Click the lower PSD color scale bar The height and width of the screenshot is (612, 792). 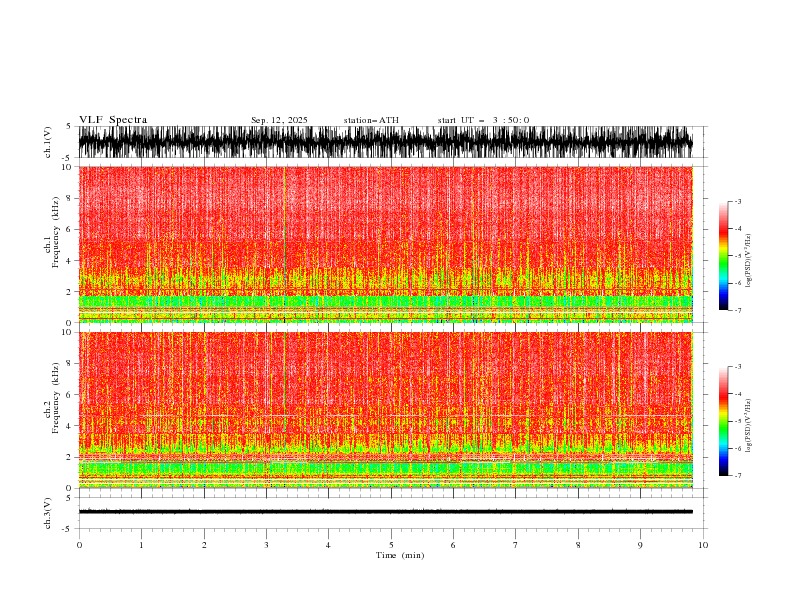[724, 421]
